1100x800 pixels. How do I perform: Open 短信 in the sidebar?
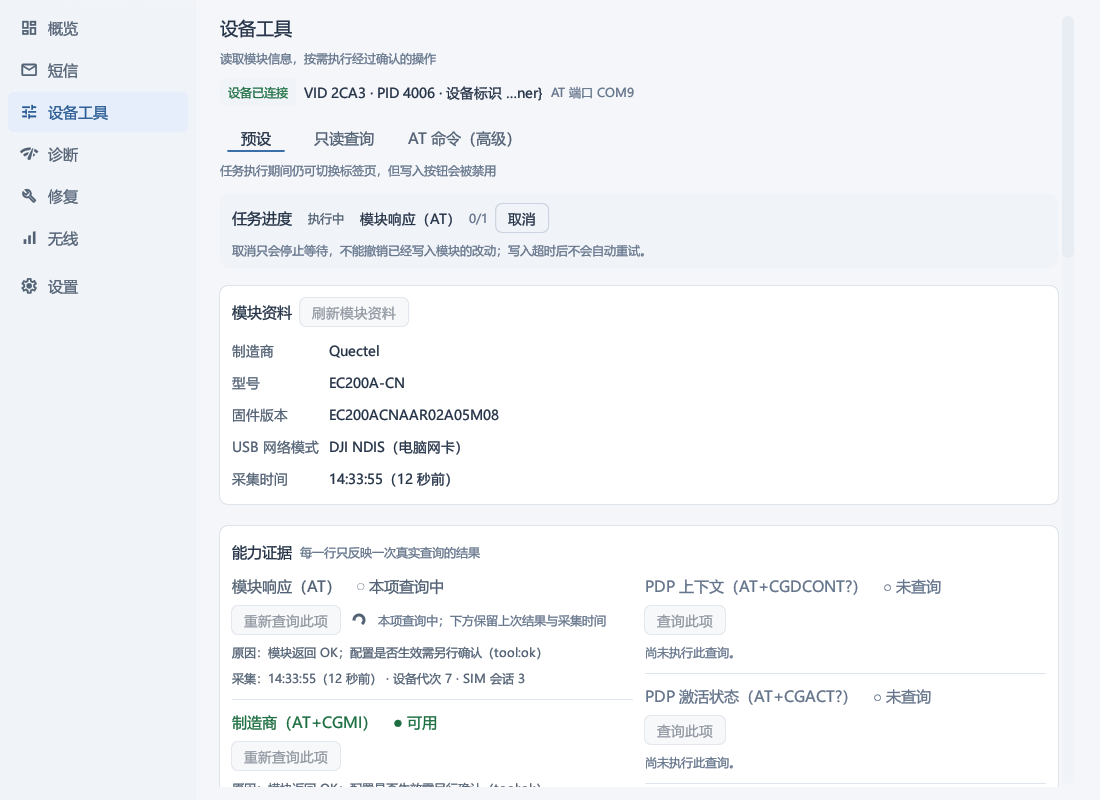(x=98, y=70)
